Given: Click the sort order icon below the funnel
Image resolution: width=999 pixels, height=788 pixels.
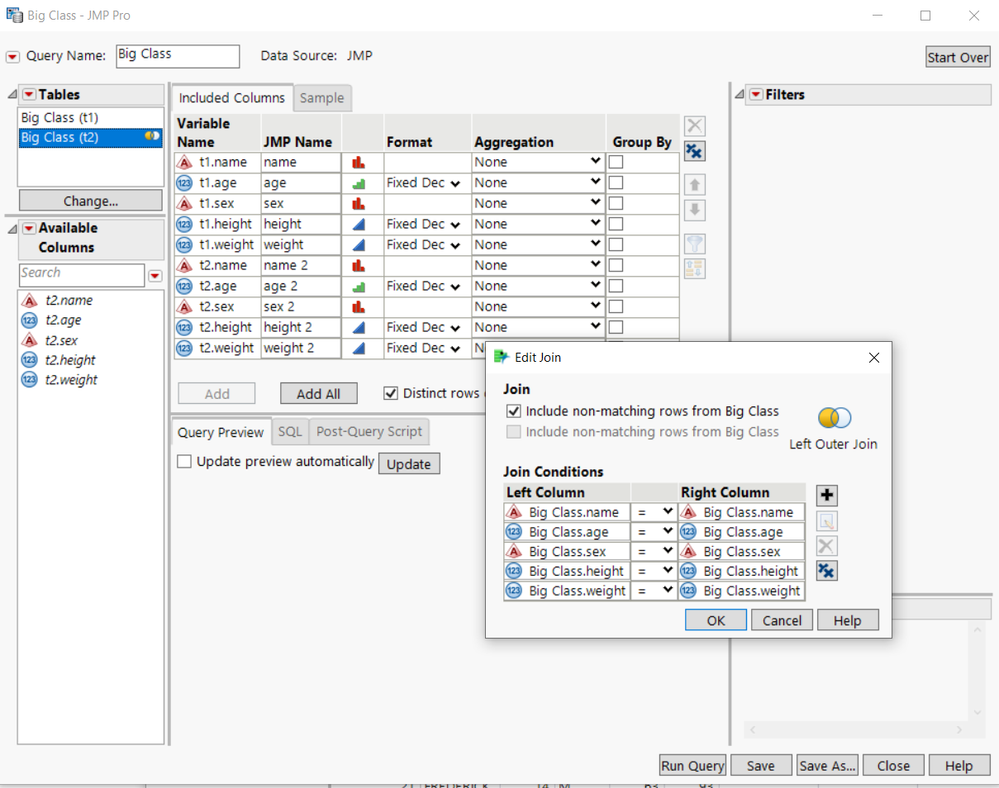Looking at the screenshot, I should [694, 268].
